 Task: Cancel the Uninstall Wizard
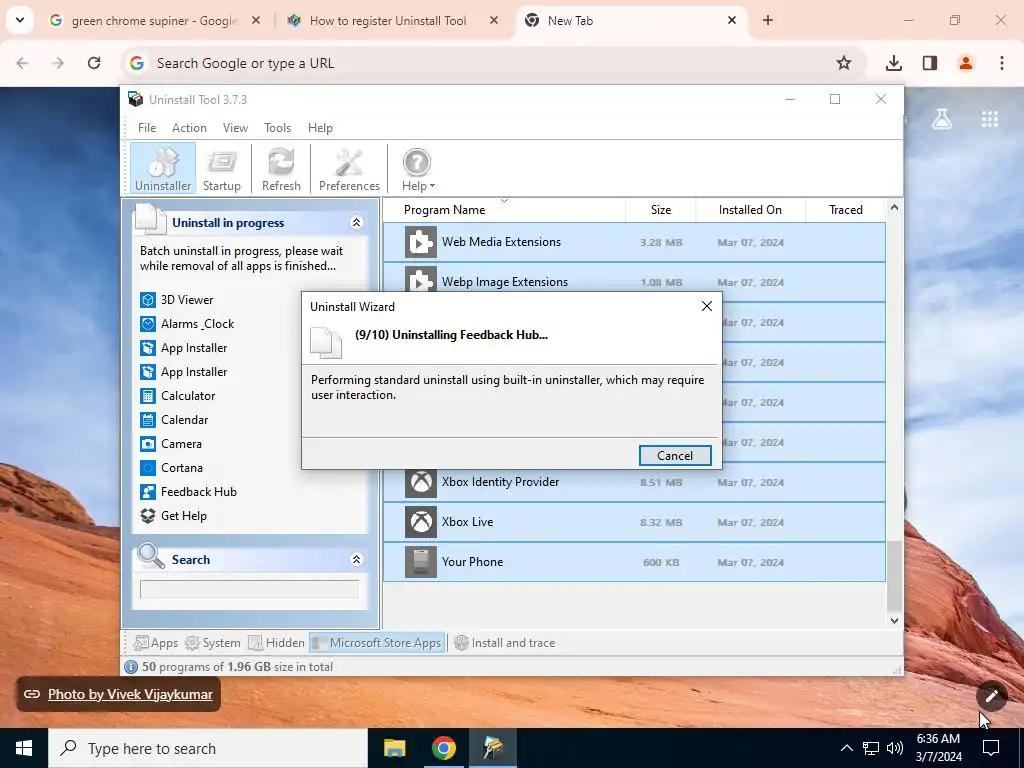pos(675,456)
